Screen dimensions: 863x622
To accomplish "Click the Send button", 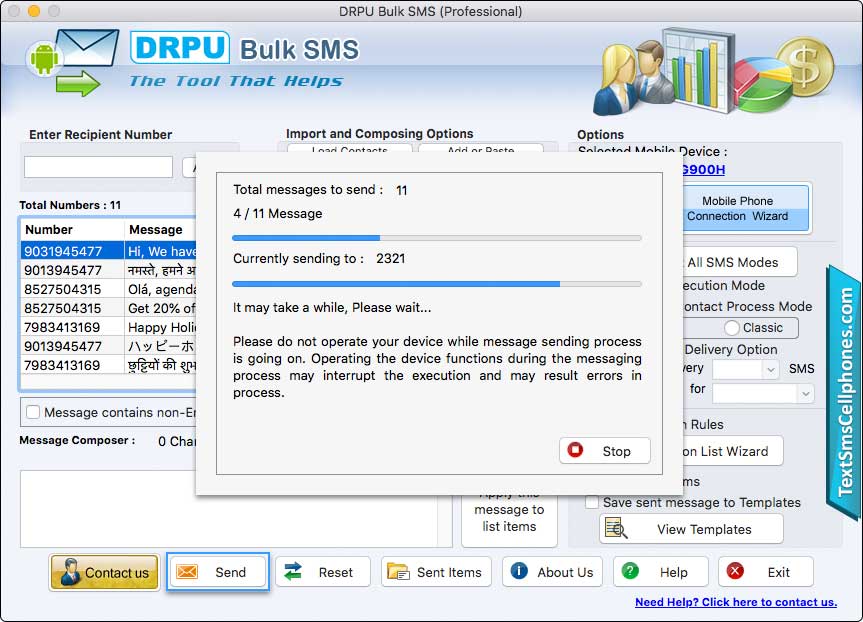I will [x=218, y=572].
